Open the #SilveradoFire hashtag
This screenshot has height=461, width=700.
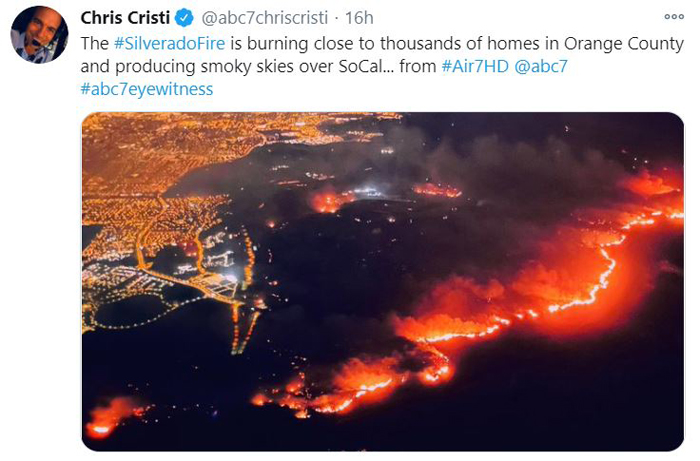(170, 44)
